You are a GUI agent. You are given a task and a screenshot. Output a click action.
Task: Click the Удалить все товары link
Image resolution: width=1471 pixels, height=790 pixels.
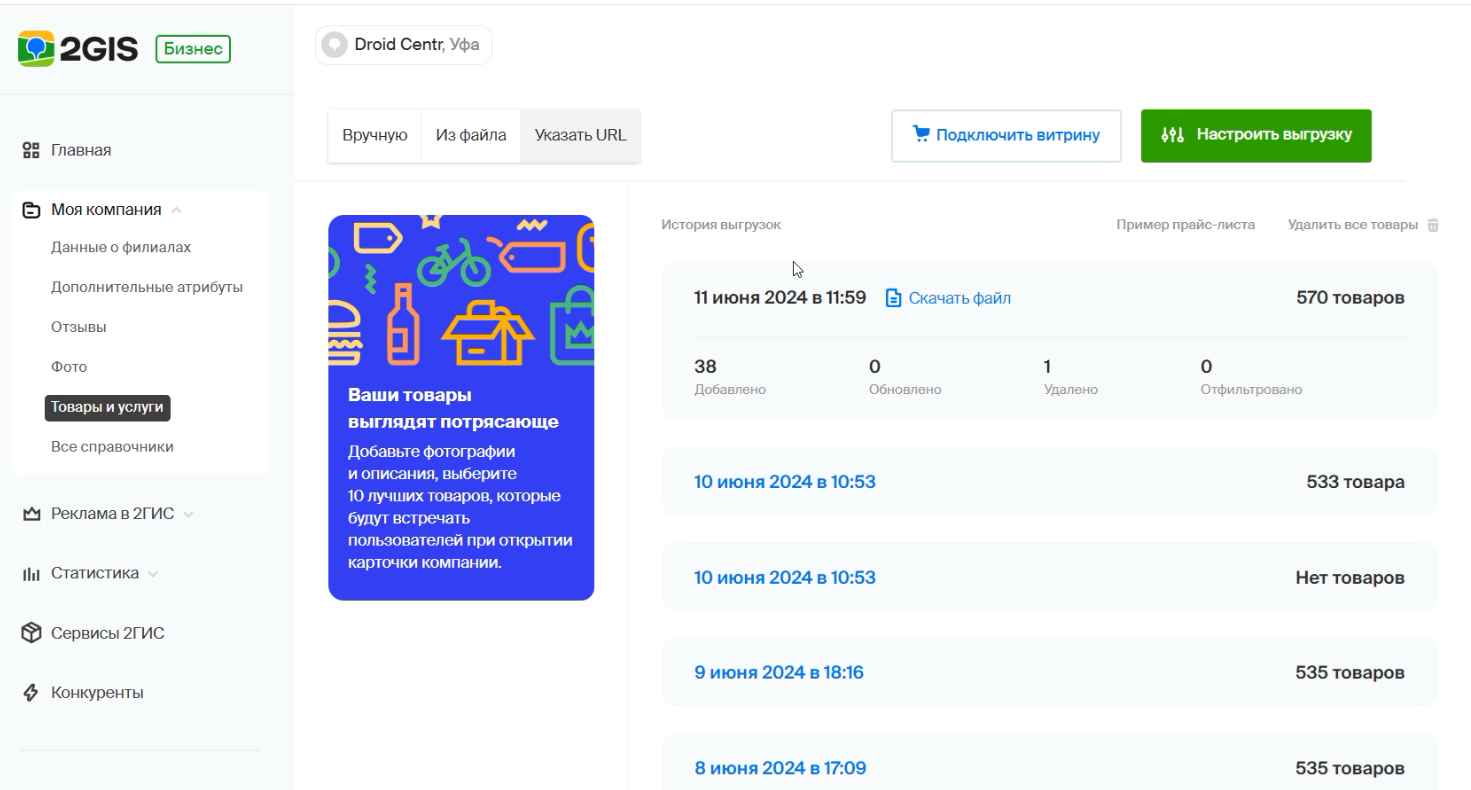click(1353, 225)
